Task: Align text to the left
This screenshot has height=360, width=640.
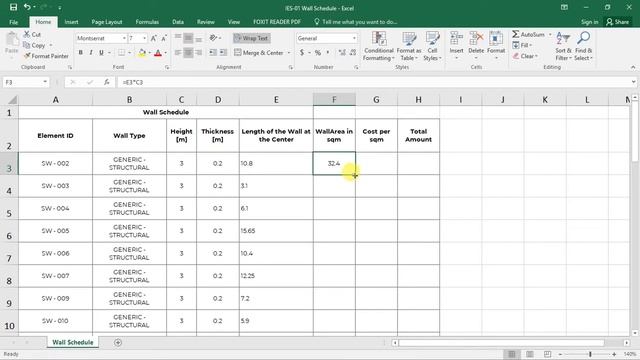Action: click(x=178, y=53)
